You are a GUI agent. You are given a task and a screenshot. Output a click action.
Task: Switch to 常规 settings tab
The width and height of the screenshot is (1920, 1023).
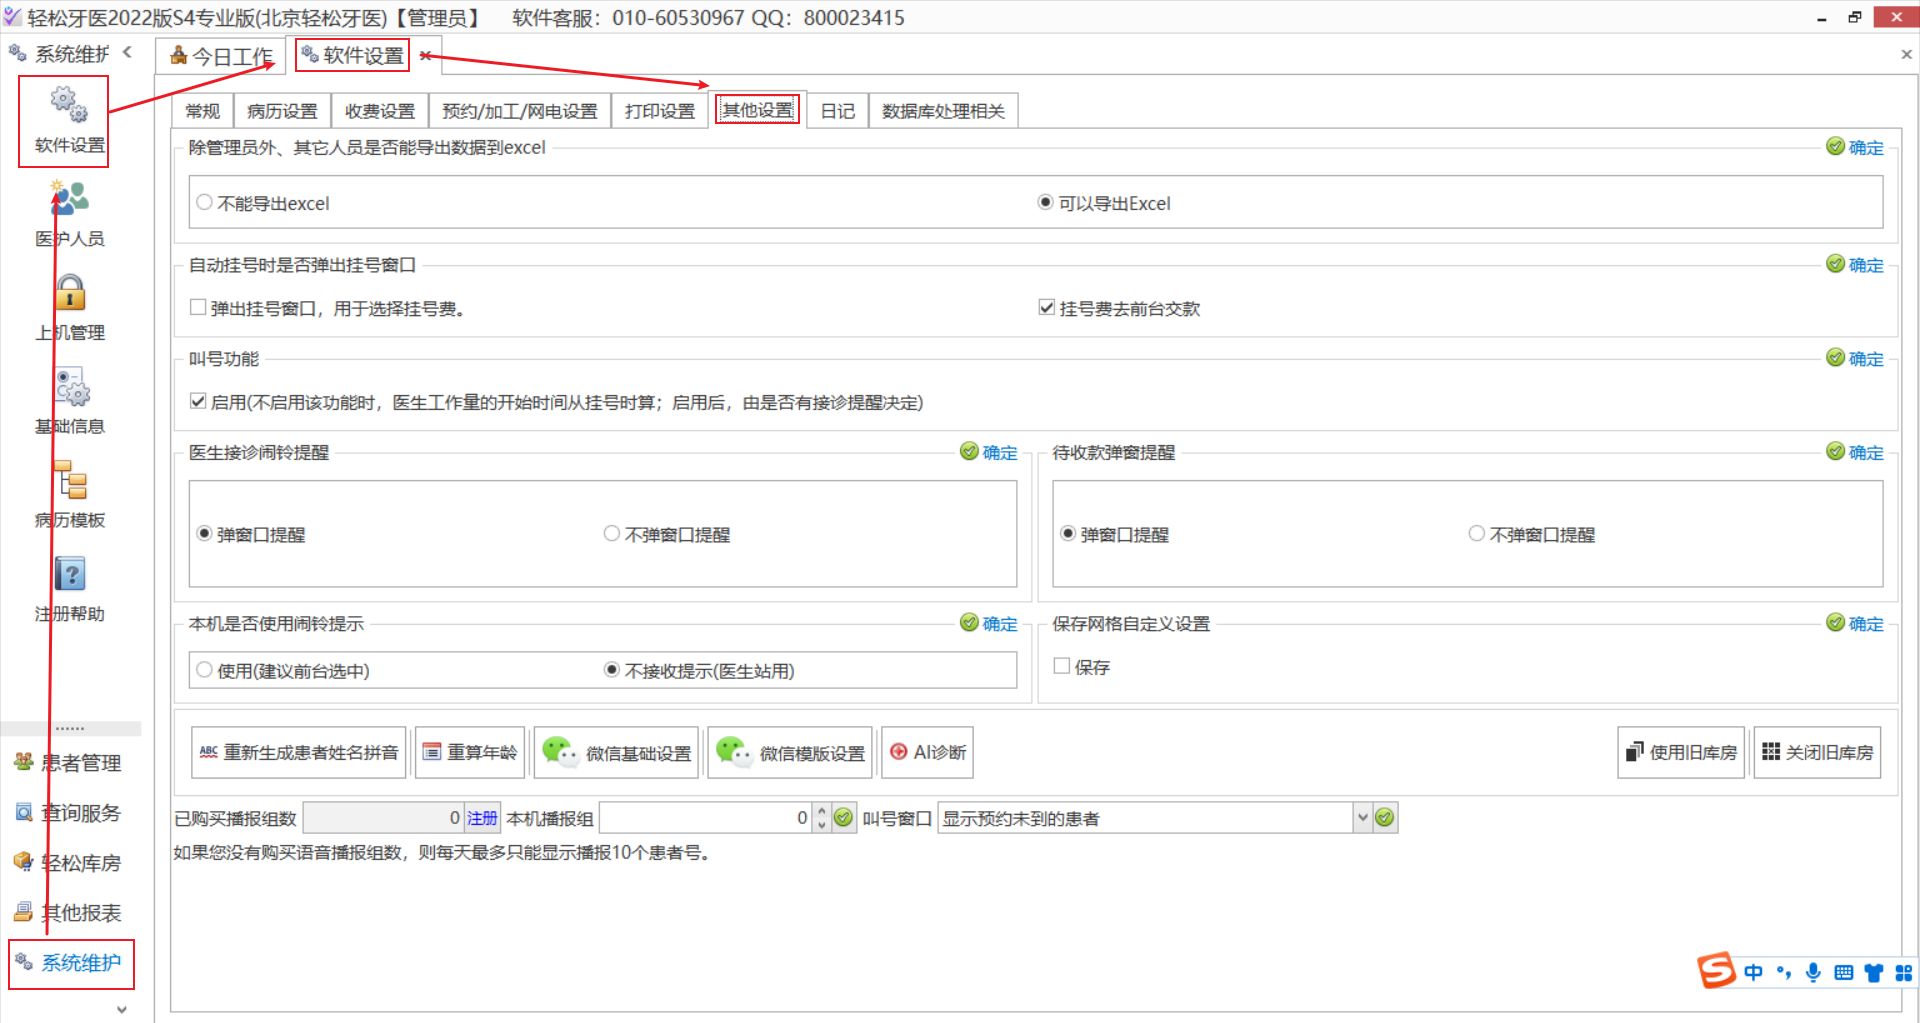tap(203, 111)
